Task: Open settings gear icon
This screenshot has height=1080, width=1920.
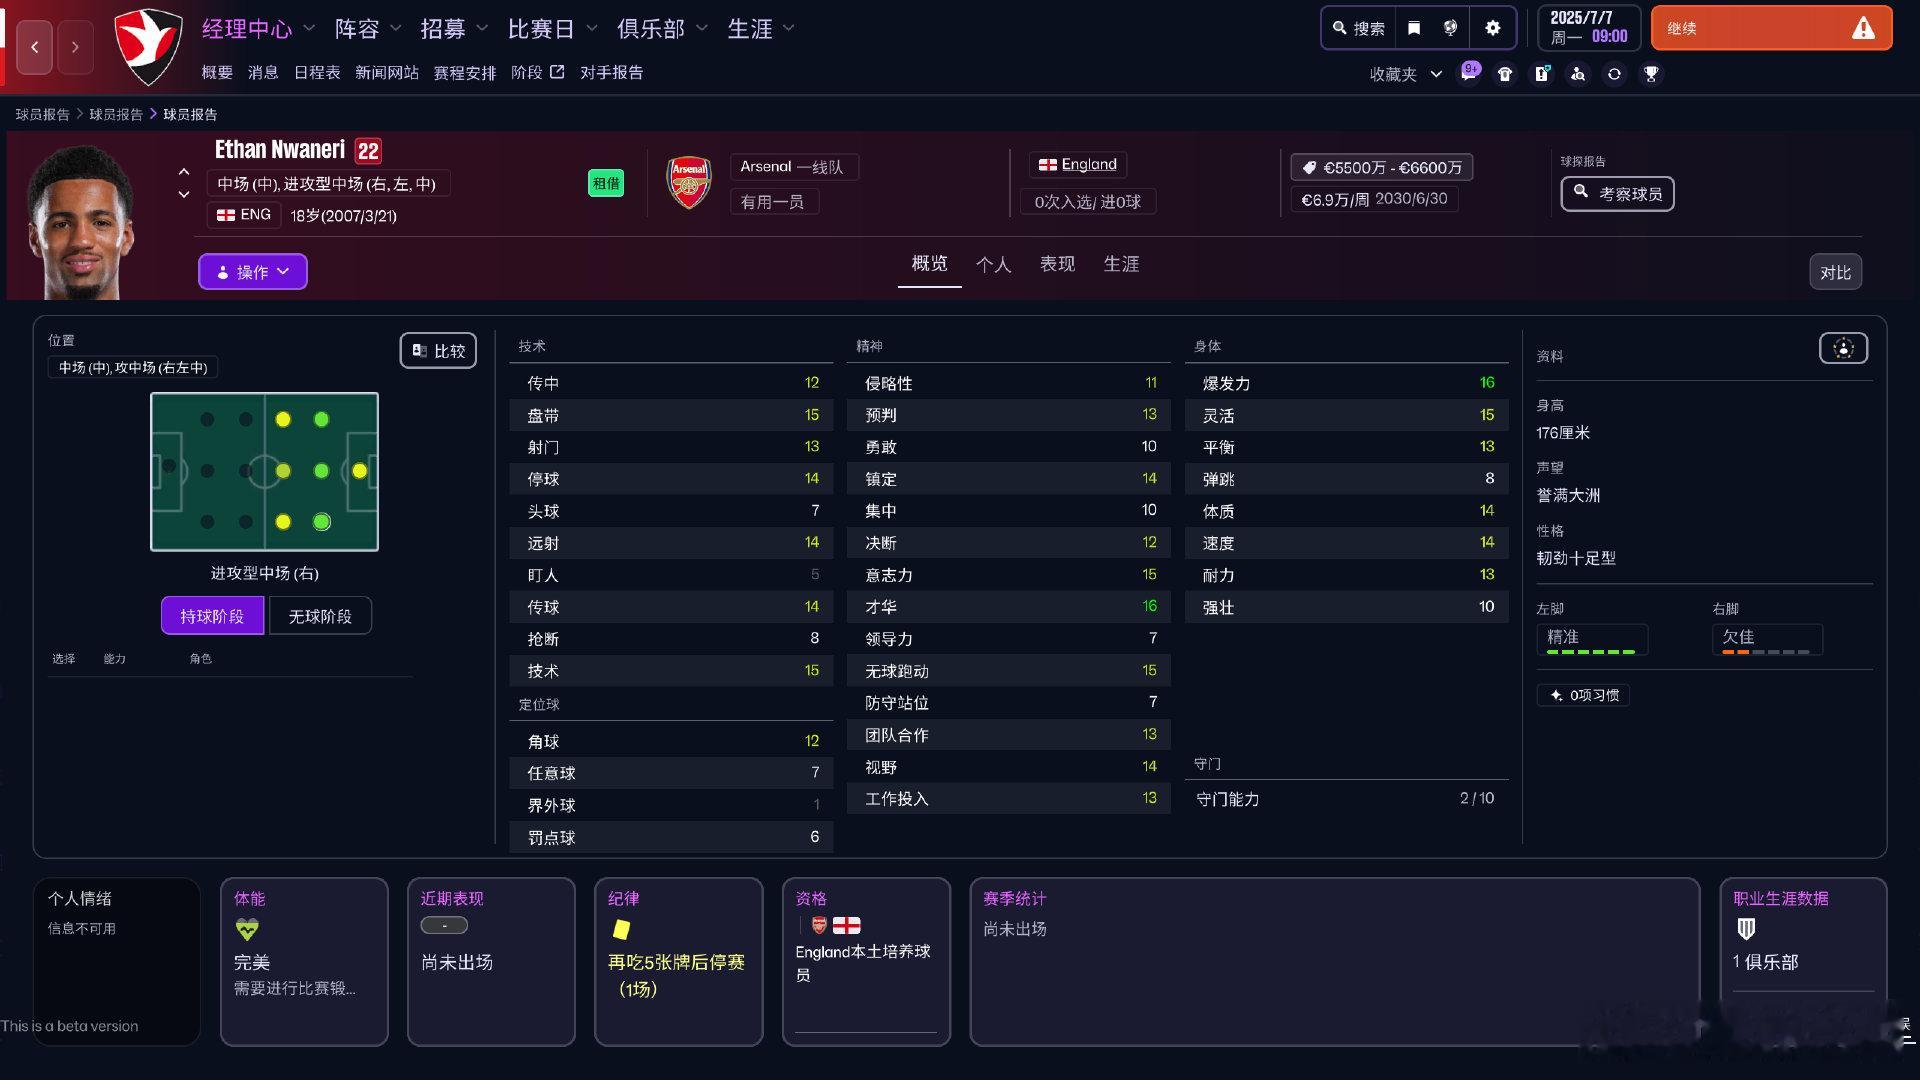Action: tap(1493, 28)
